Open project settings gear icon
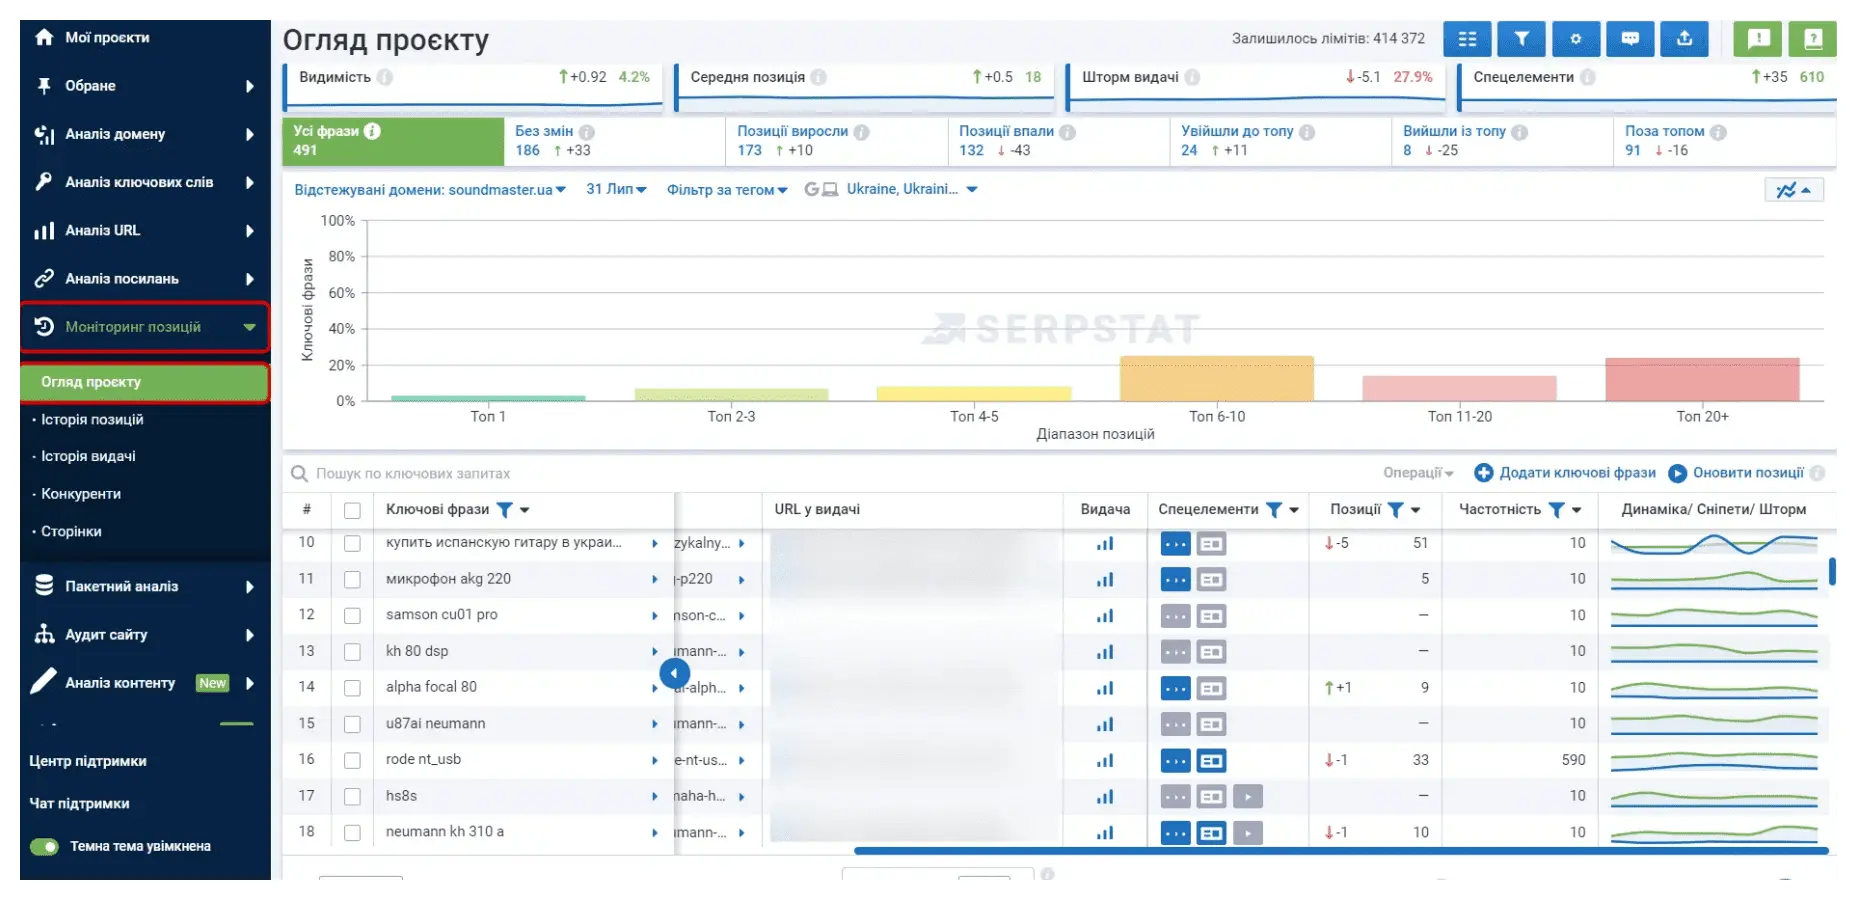The height and width of the screenshot is (900, 1857). pos(1575,39)
